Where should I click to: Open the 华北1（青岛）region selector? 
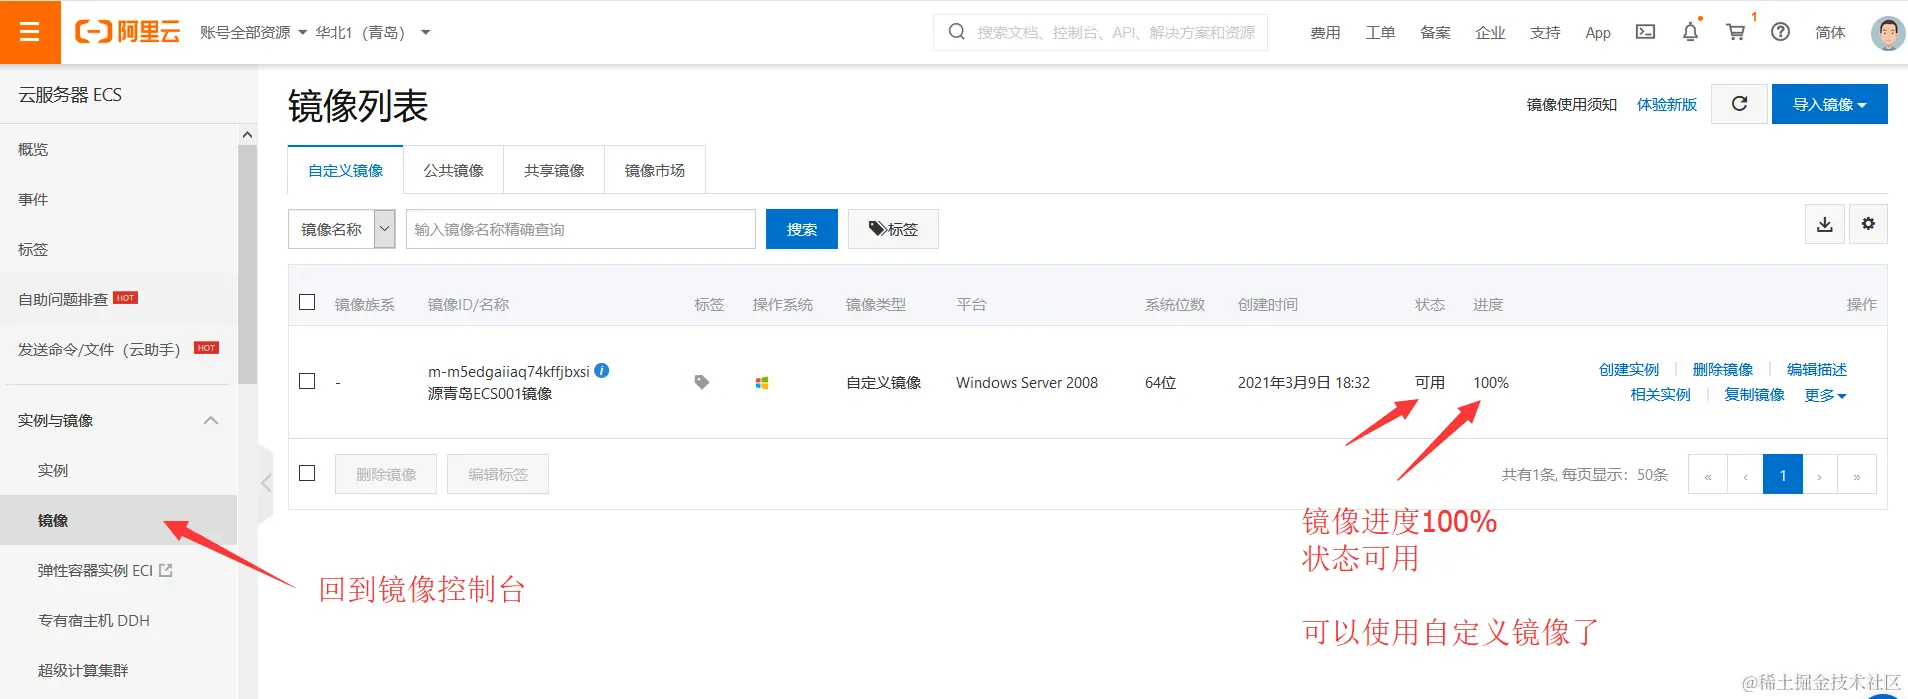[x=372, y=32]
